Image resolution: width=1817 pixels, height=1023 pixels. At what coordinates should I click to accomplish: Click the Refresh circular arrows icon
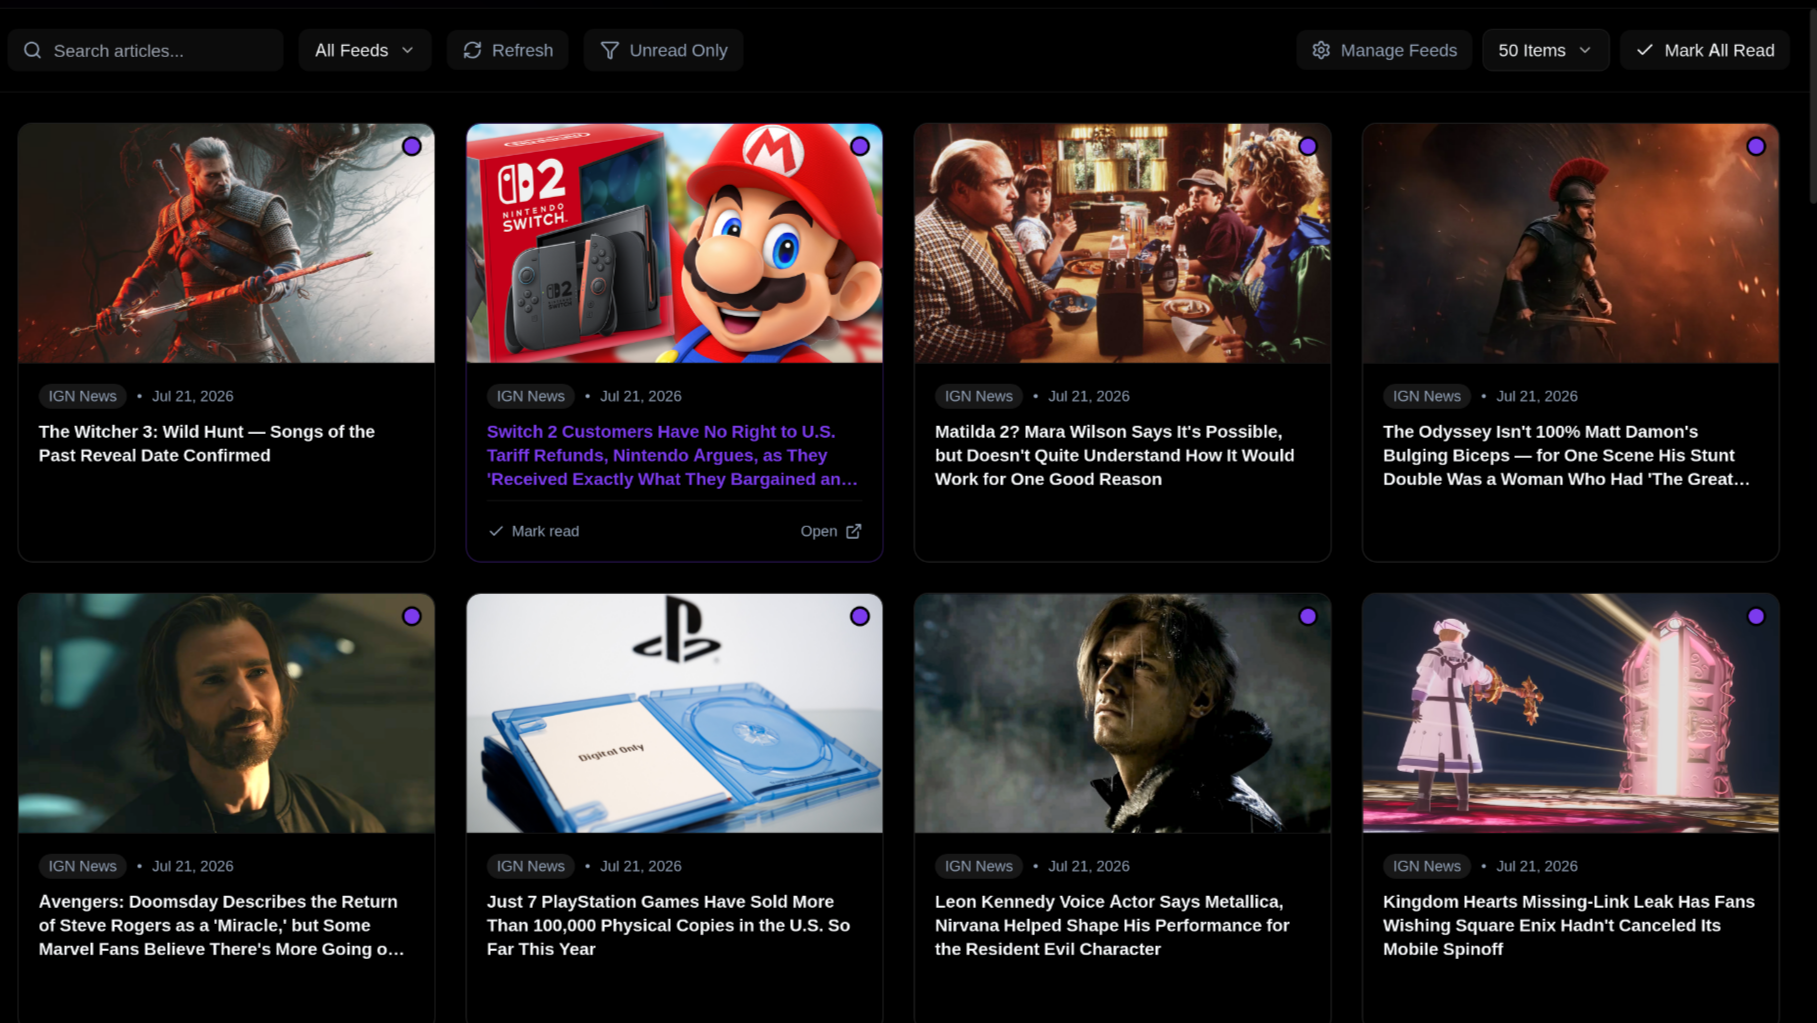tap(472, 50)
